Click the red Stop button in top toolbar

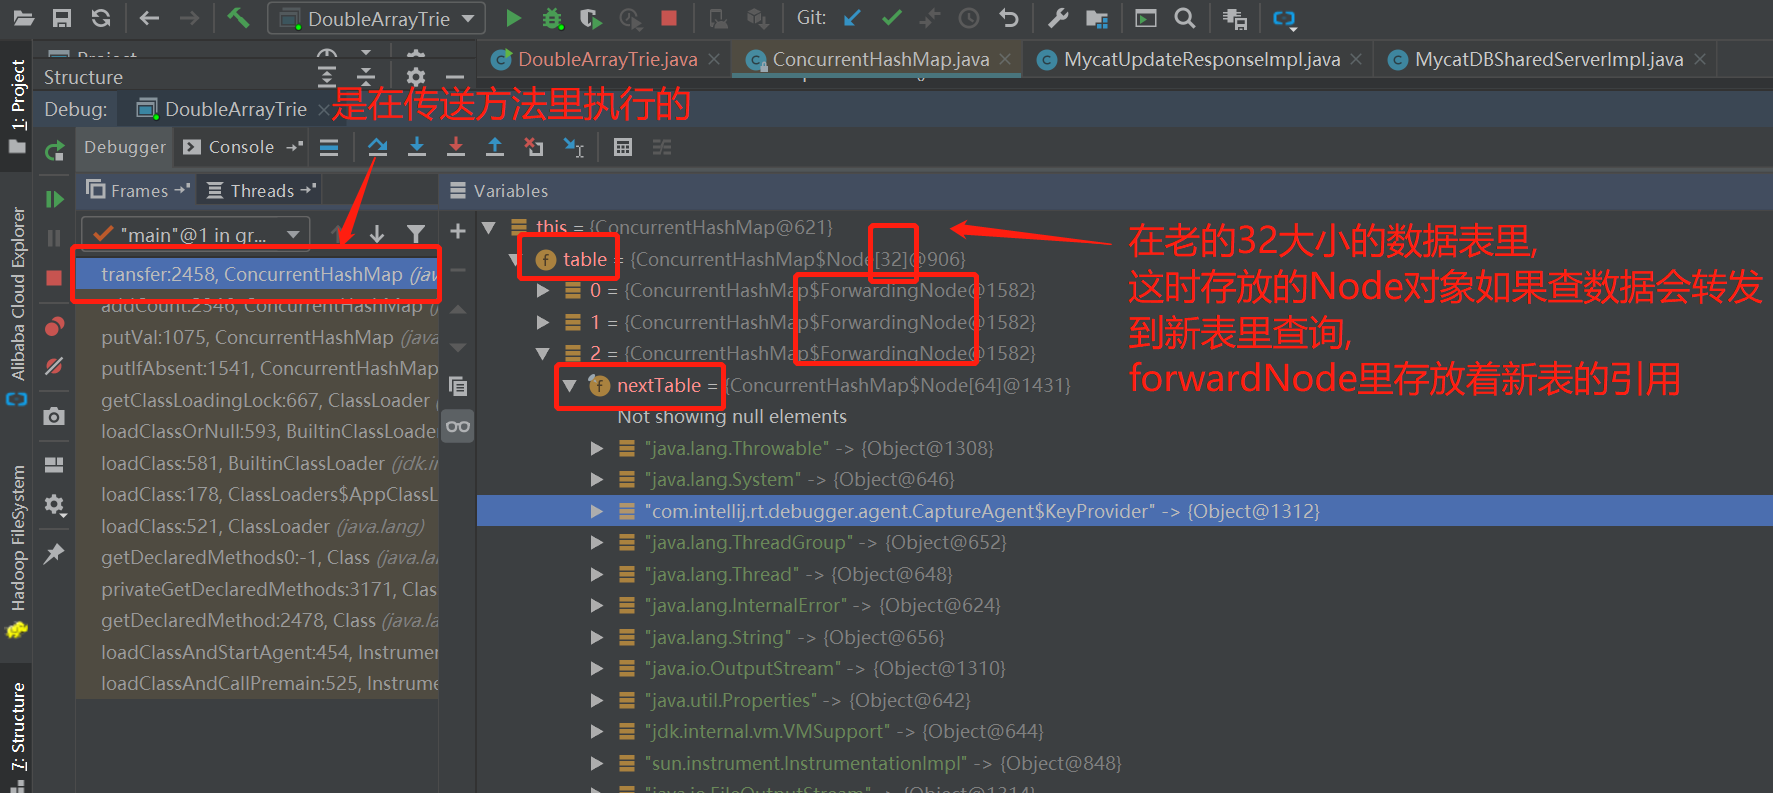tap(669, 18)
